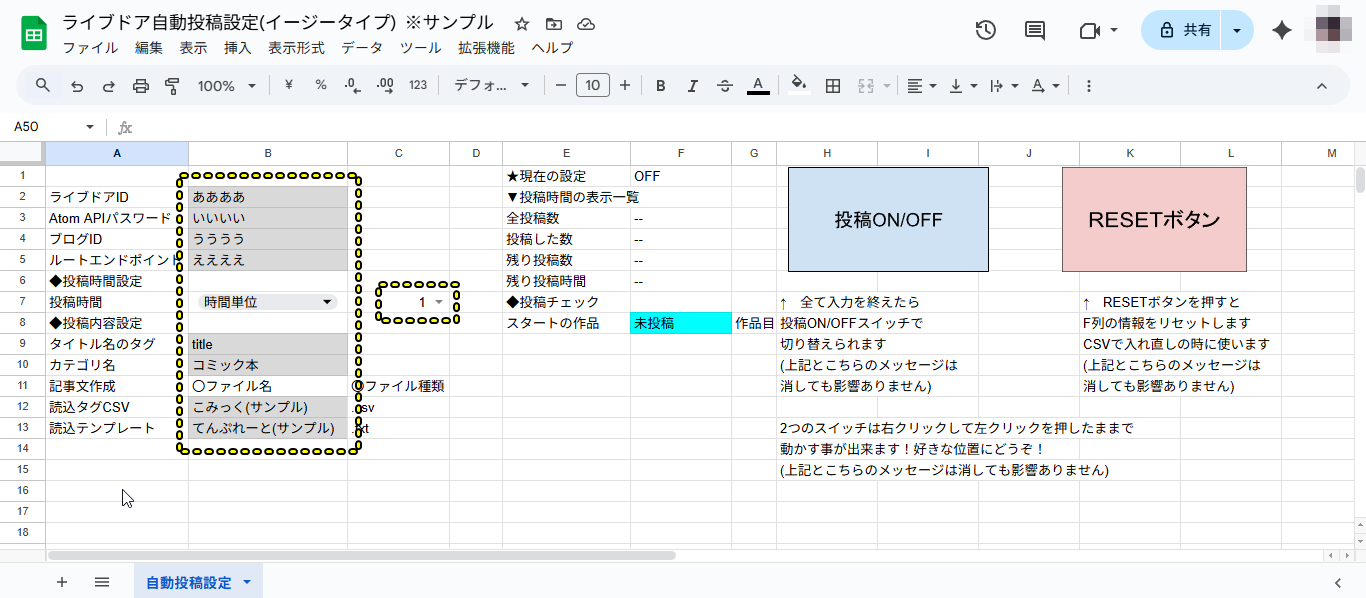
Task: Click the fill color paint icon
Action: [797, 86]
